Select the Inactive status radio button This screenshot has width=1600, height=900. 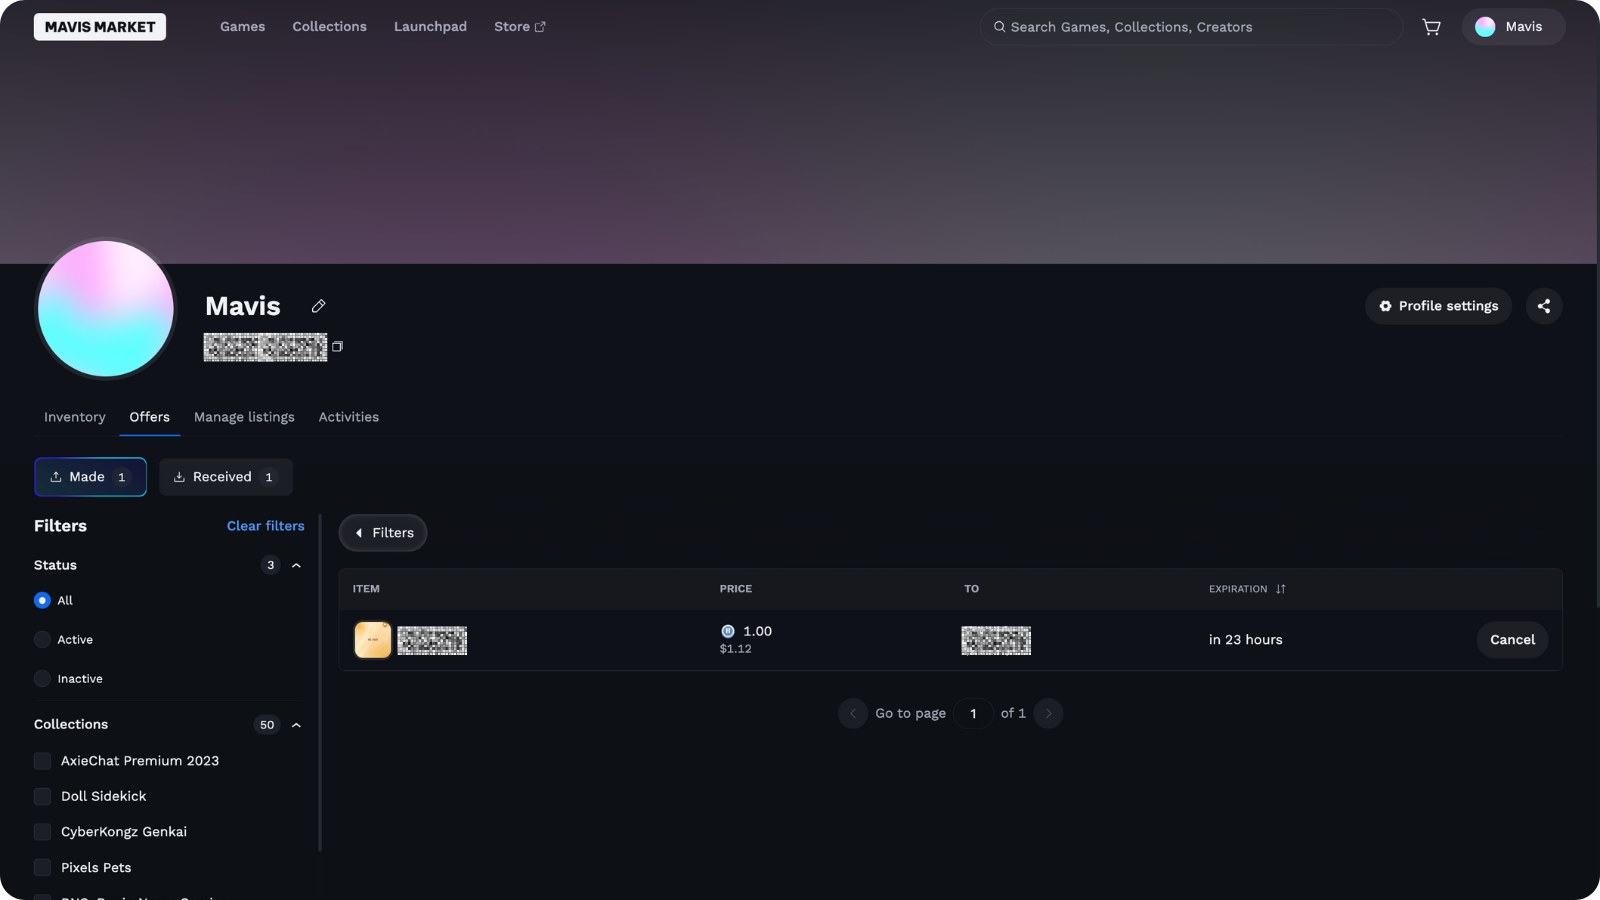(x=42, y=679)
